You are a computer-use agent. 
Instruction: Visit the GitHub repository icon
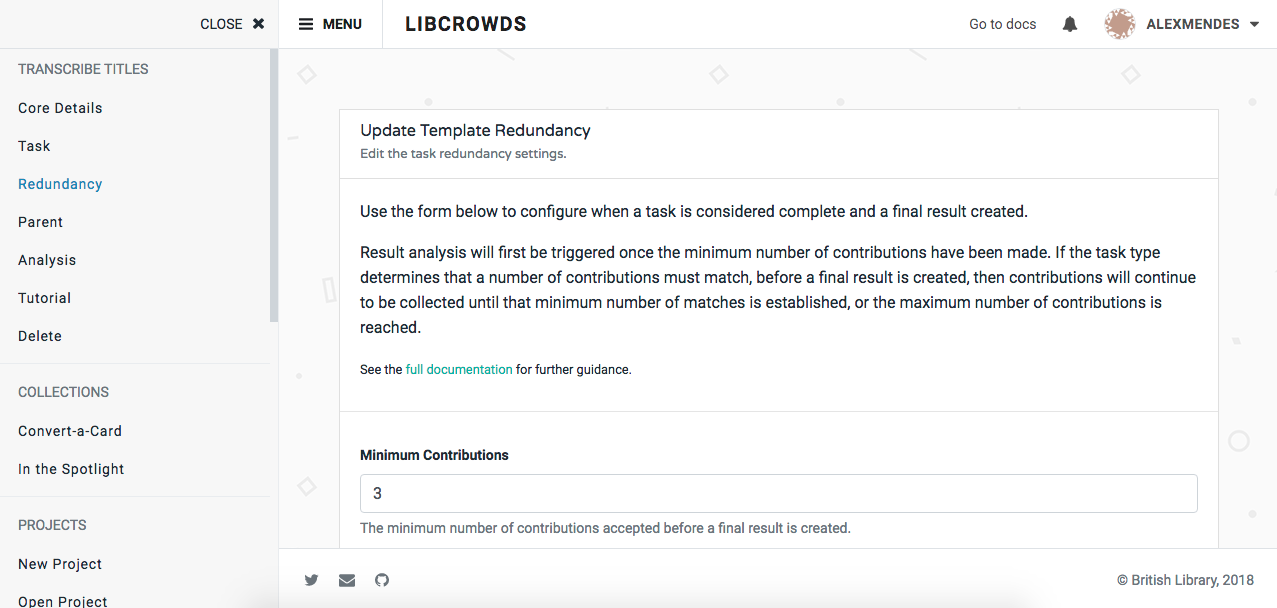pos(381,580)
